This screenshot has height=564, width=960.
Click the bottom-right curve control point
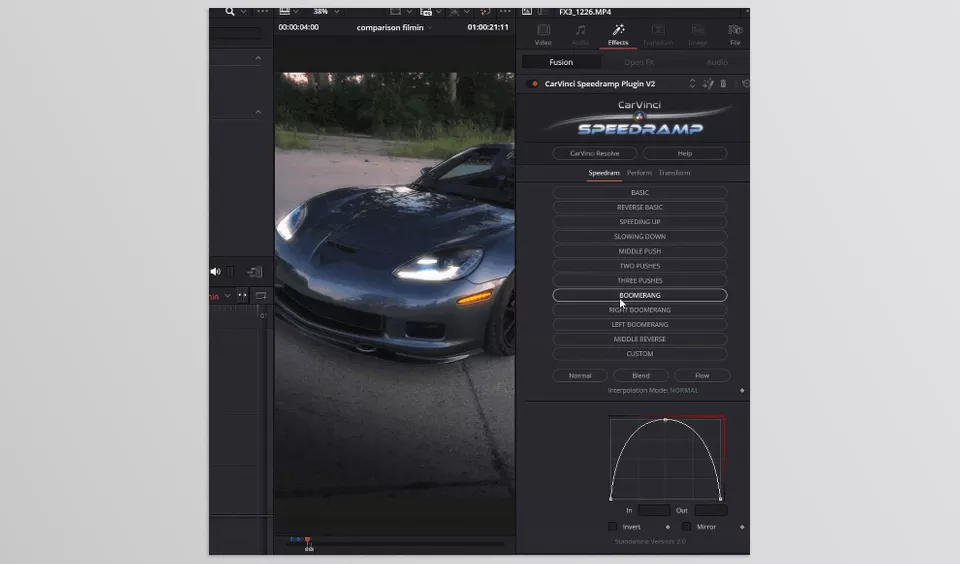coord(721,498)
